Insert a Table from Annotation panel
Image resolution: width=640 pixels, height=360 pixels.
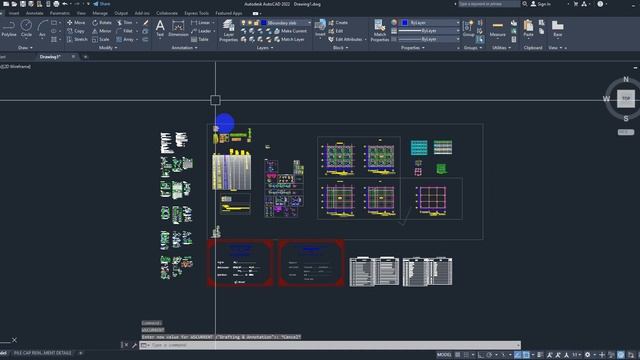click(x=200, y=40)
